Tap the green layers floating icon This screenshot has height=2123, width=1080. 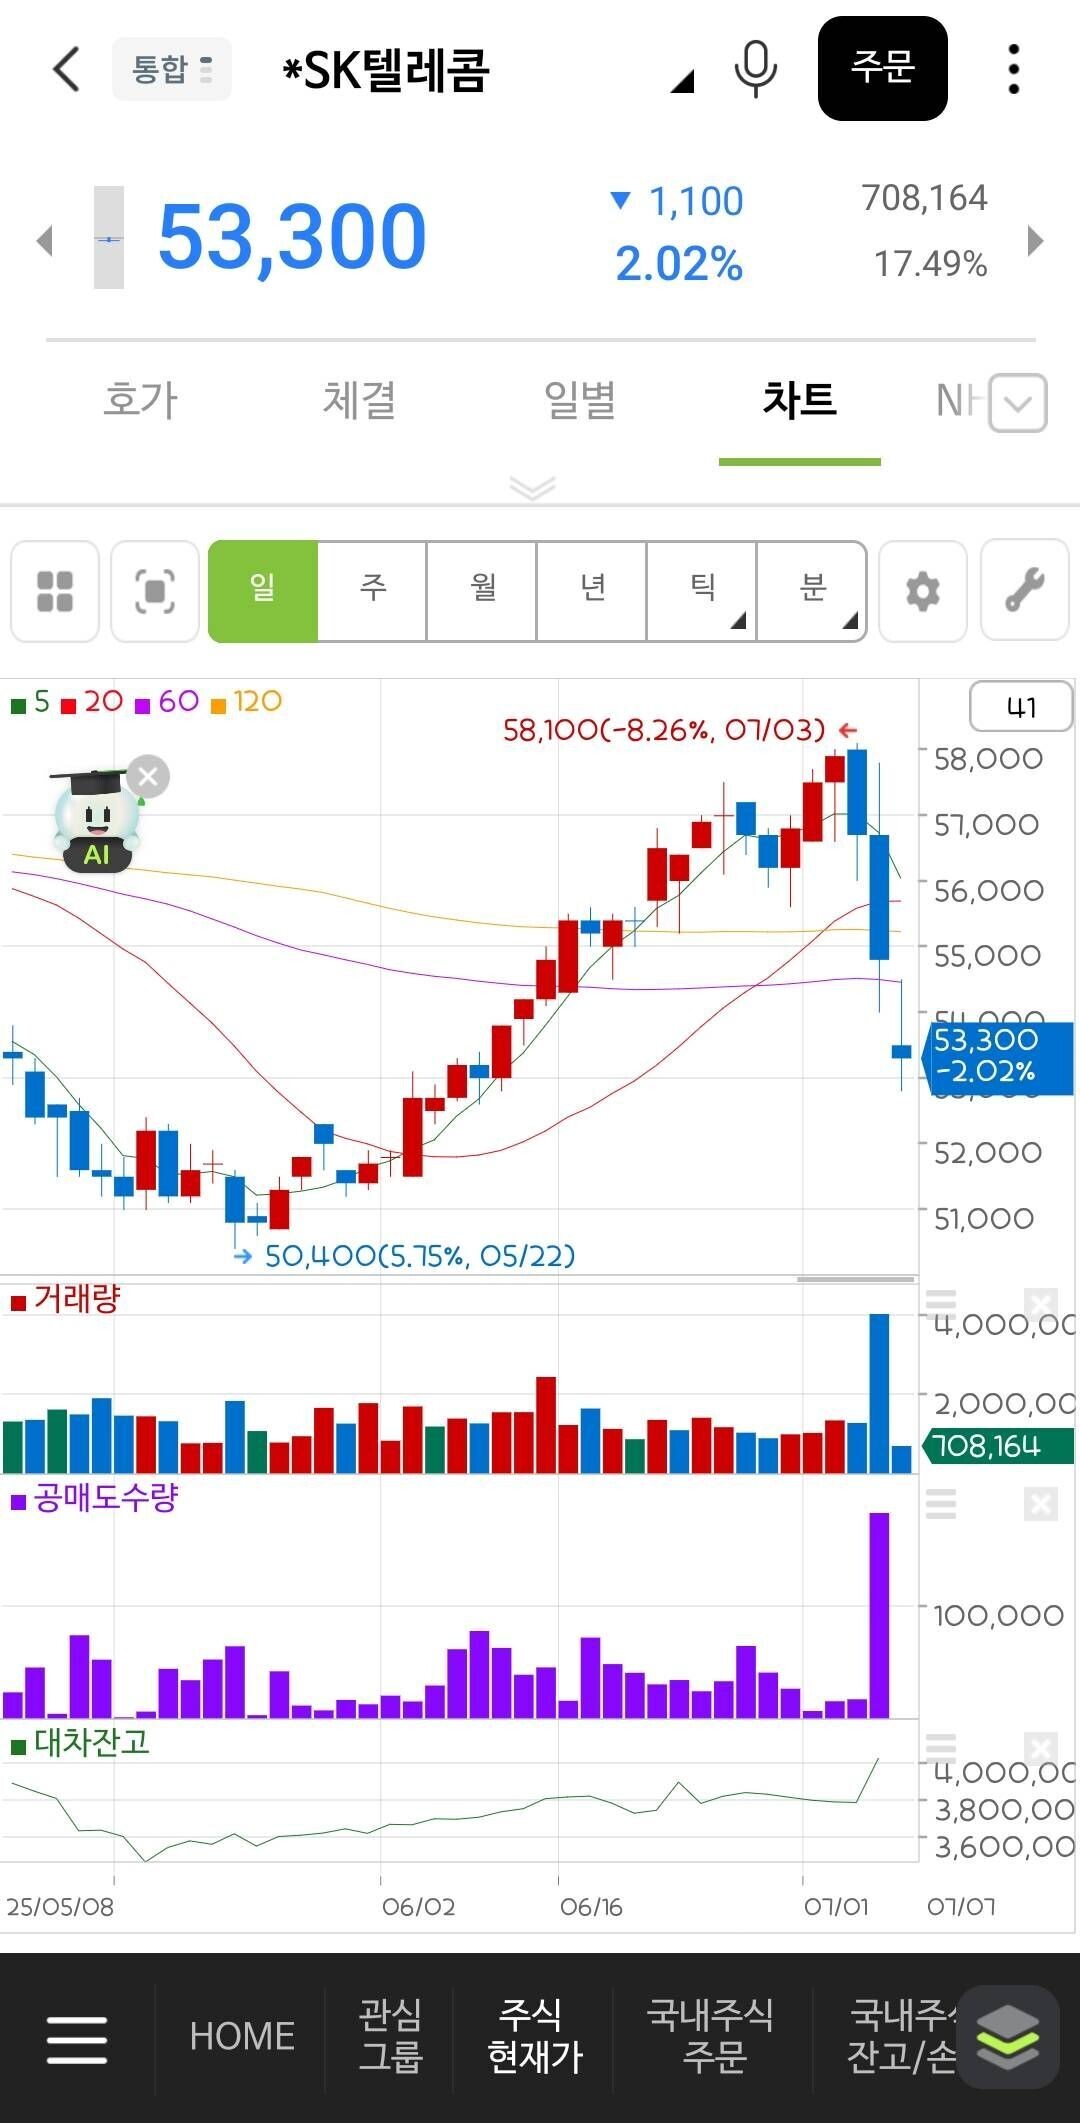pos(1007,2037)
